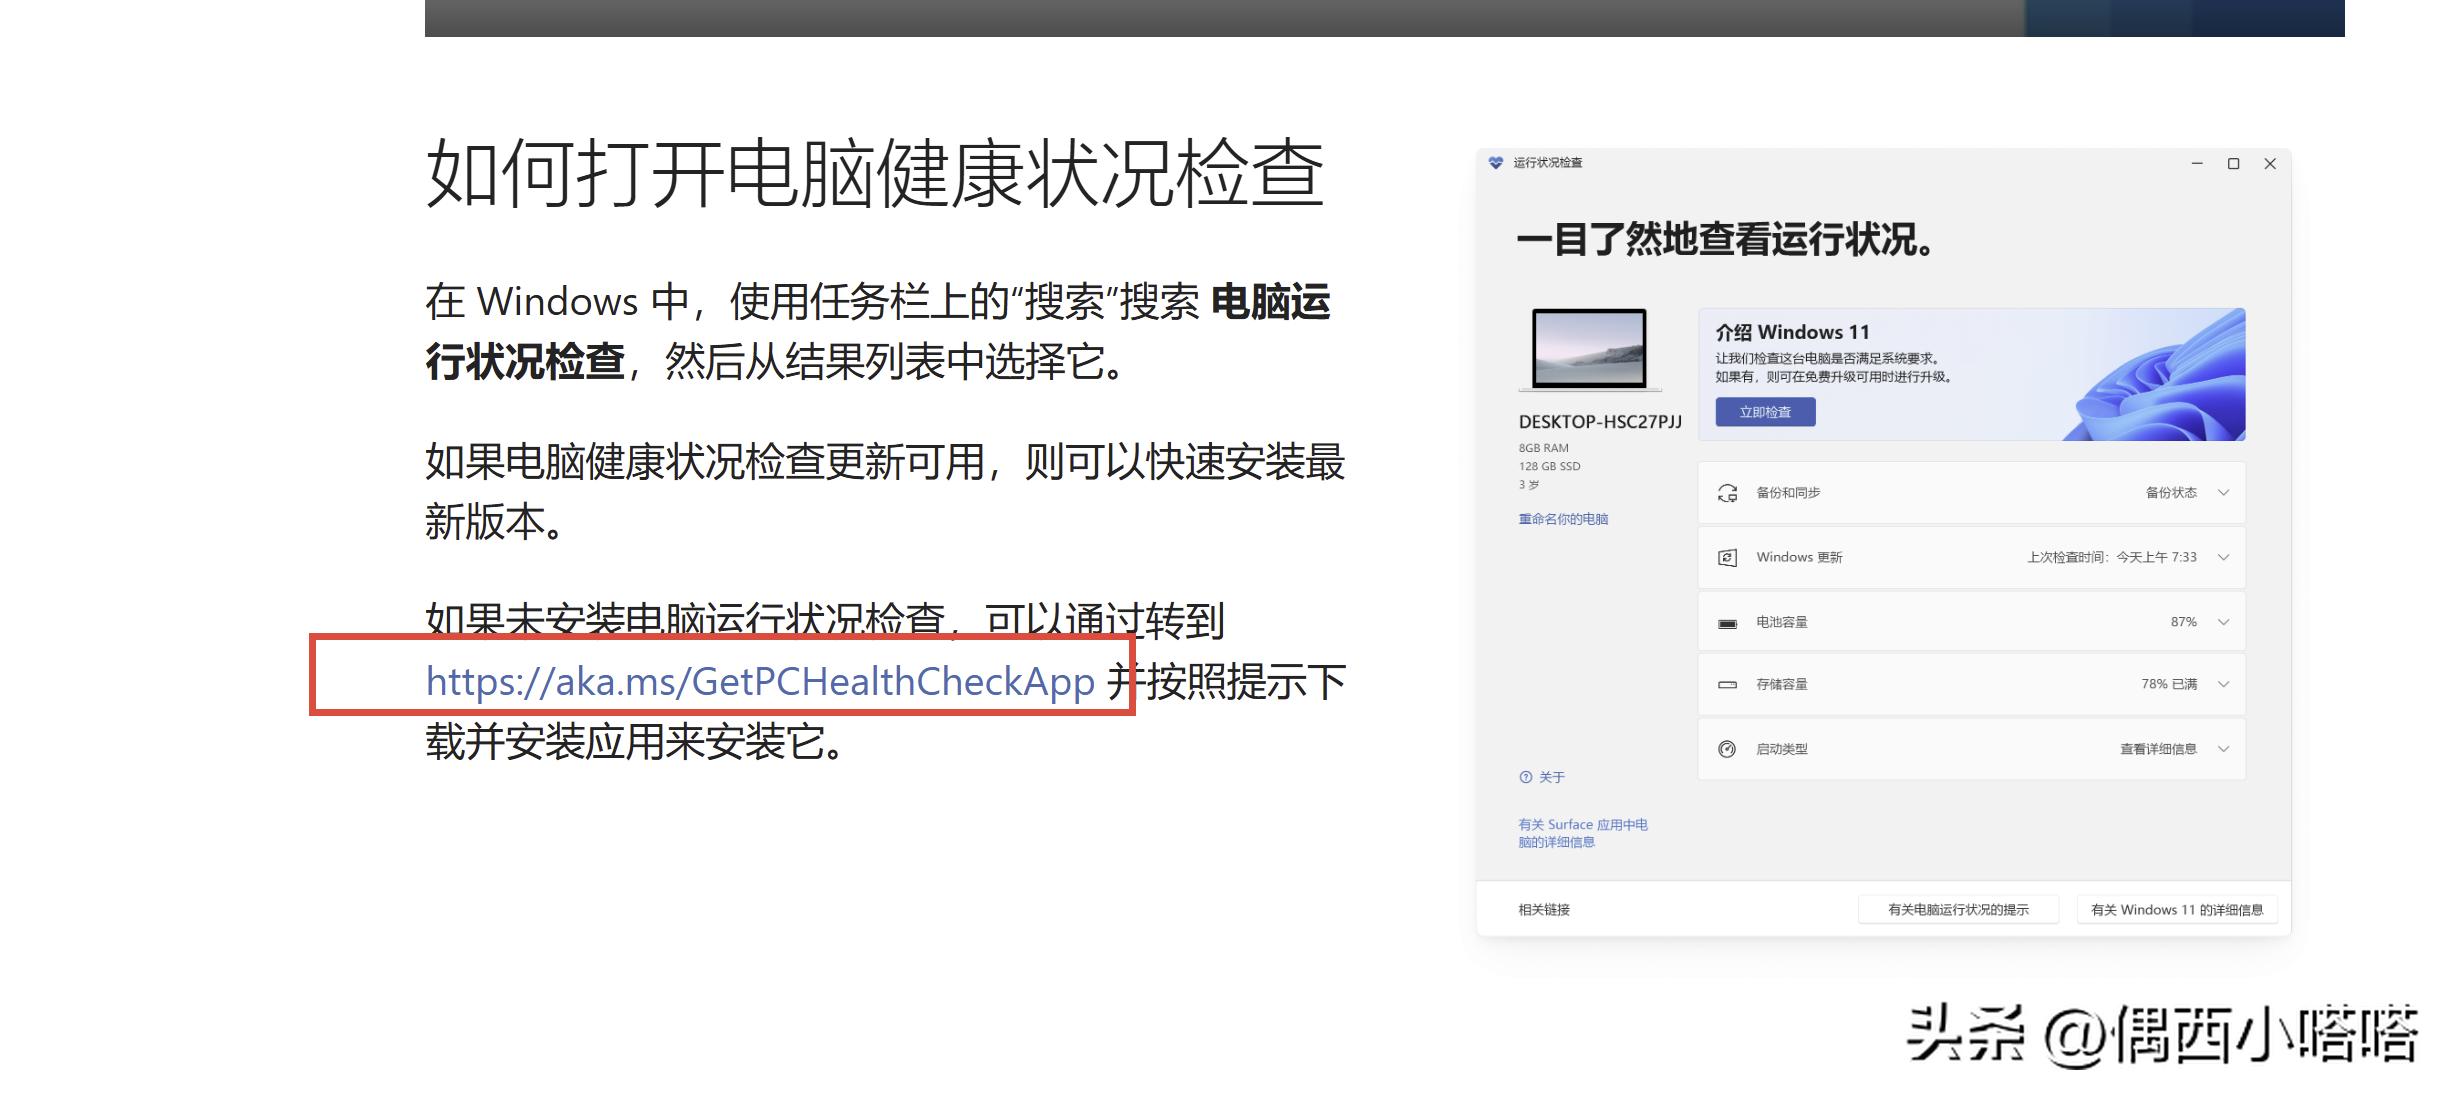2452x1098 pixels.
Task: Click the 8GB RAM text
Action: point(1543,448)
